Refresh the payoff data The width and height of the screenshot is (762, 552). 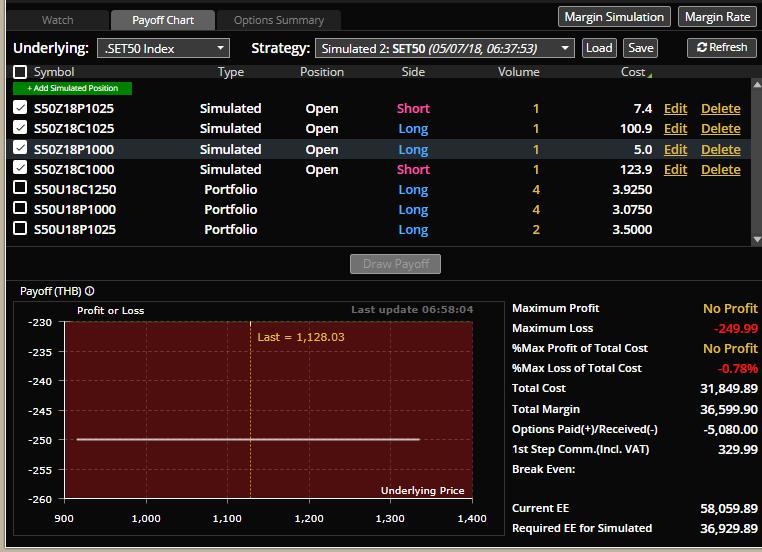tap(722, 48)
